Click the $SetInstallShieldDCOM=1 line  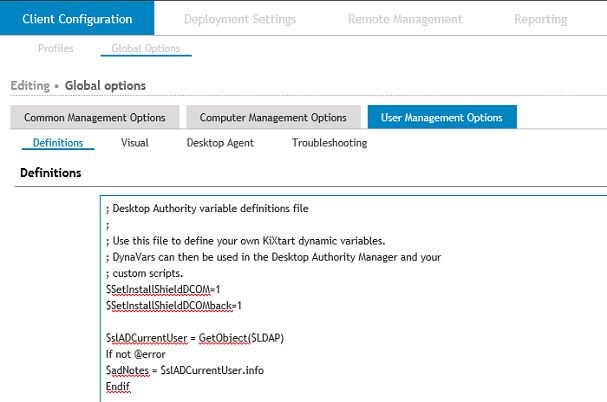pyautogui.click(x=163, y=289)
